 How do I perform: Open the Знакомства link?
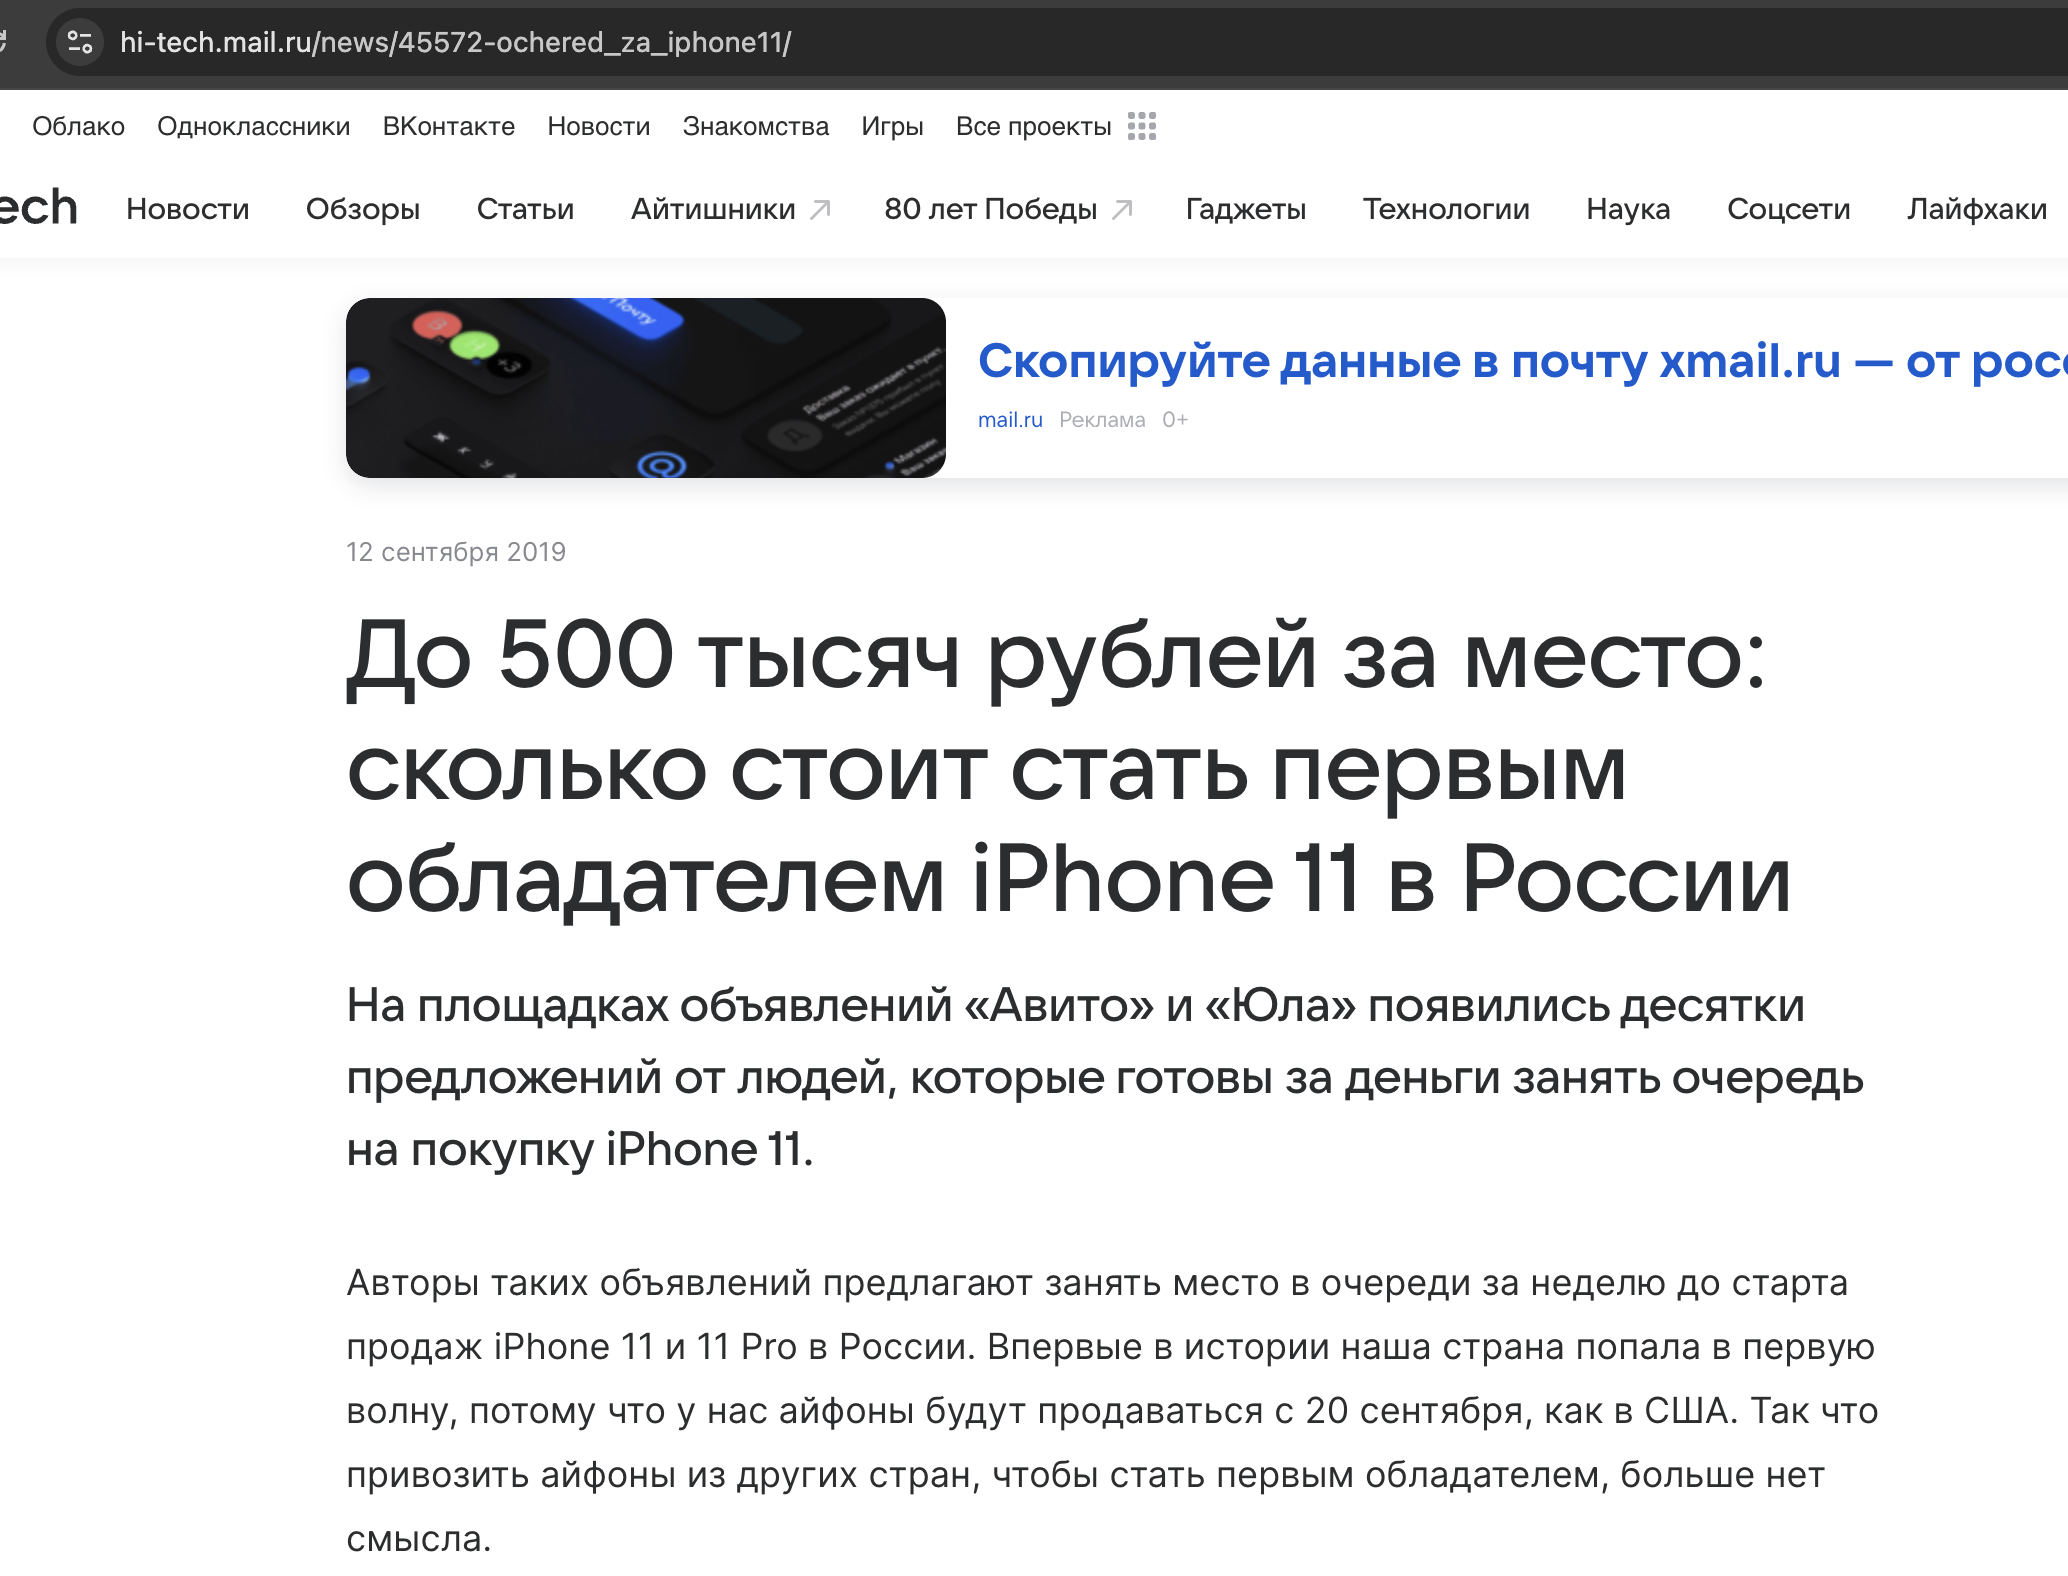coord(755,126)
